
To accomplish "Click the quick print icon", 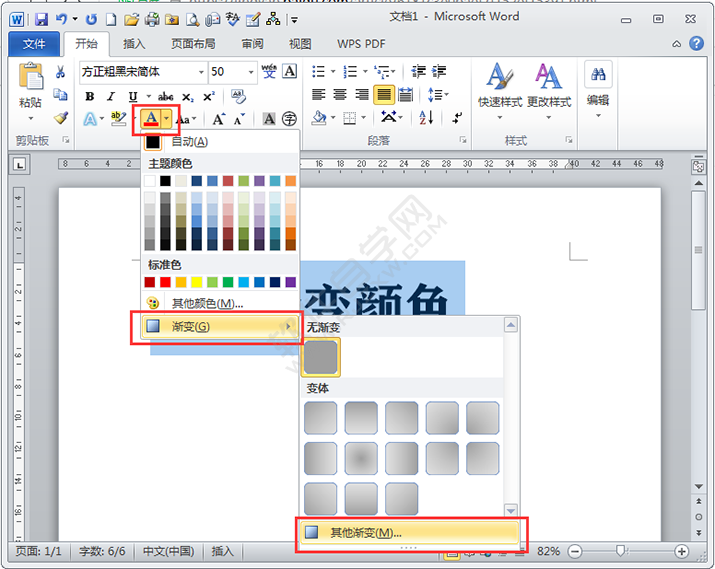I will click(152, 19).
